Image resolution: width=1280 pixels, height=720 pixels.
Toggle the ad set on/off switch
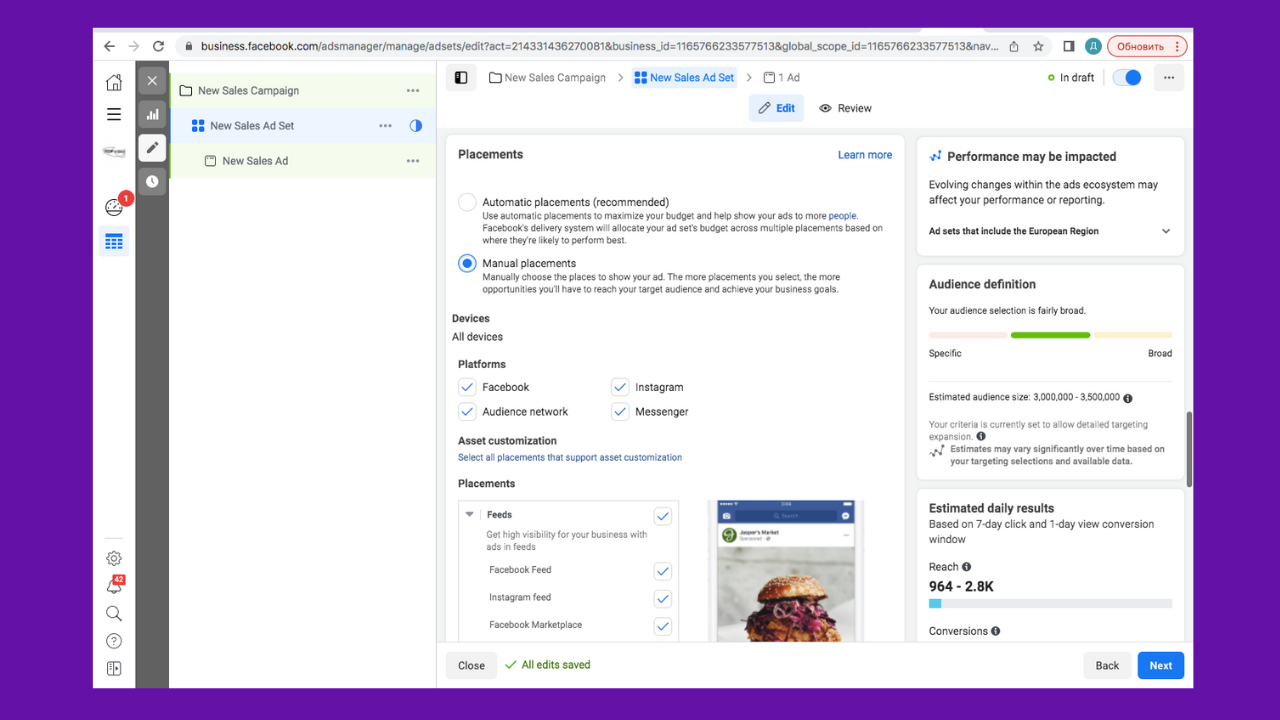click(x=1127, y=77)
